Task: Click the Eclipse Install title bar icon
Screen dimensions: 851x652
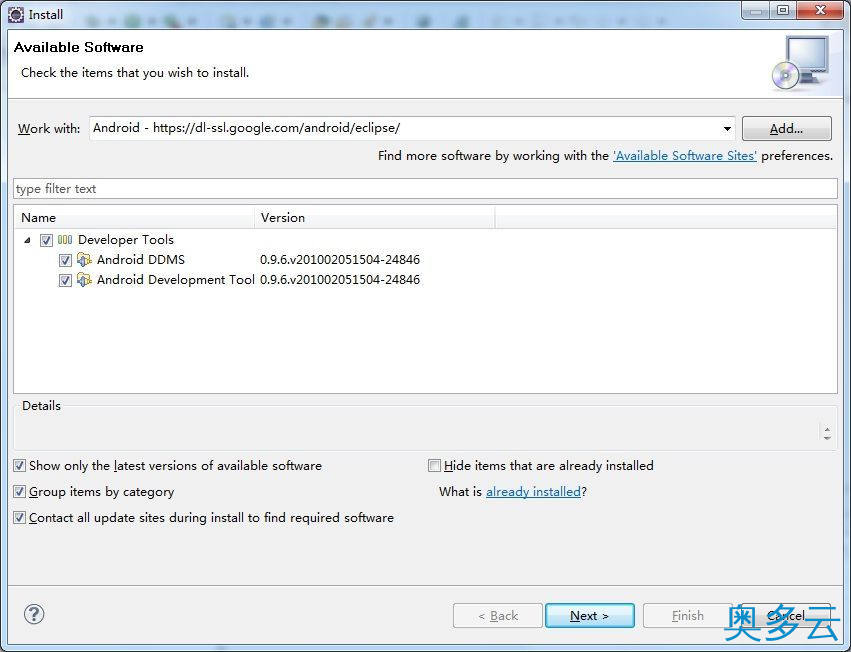Action: pyautogui.click(x=16, y=15)
